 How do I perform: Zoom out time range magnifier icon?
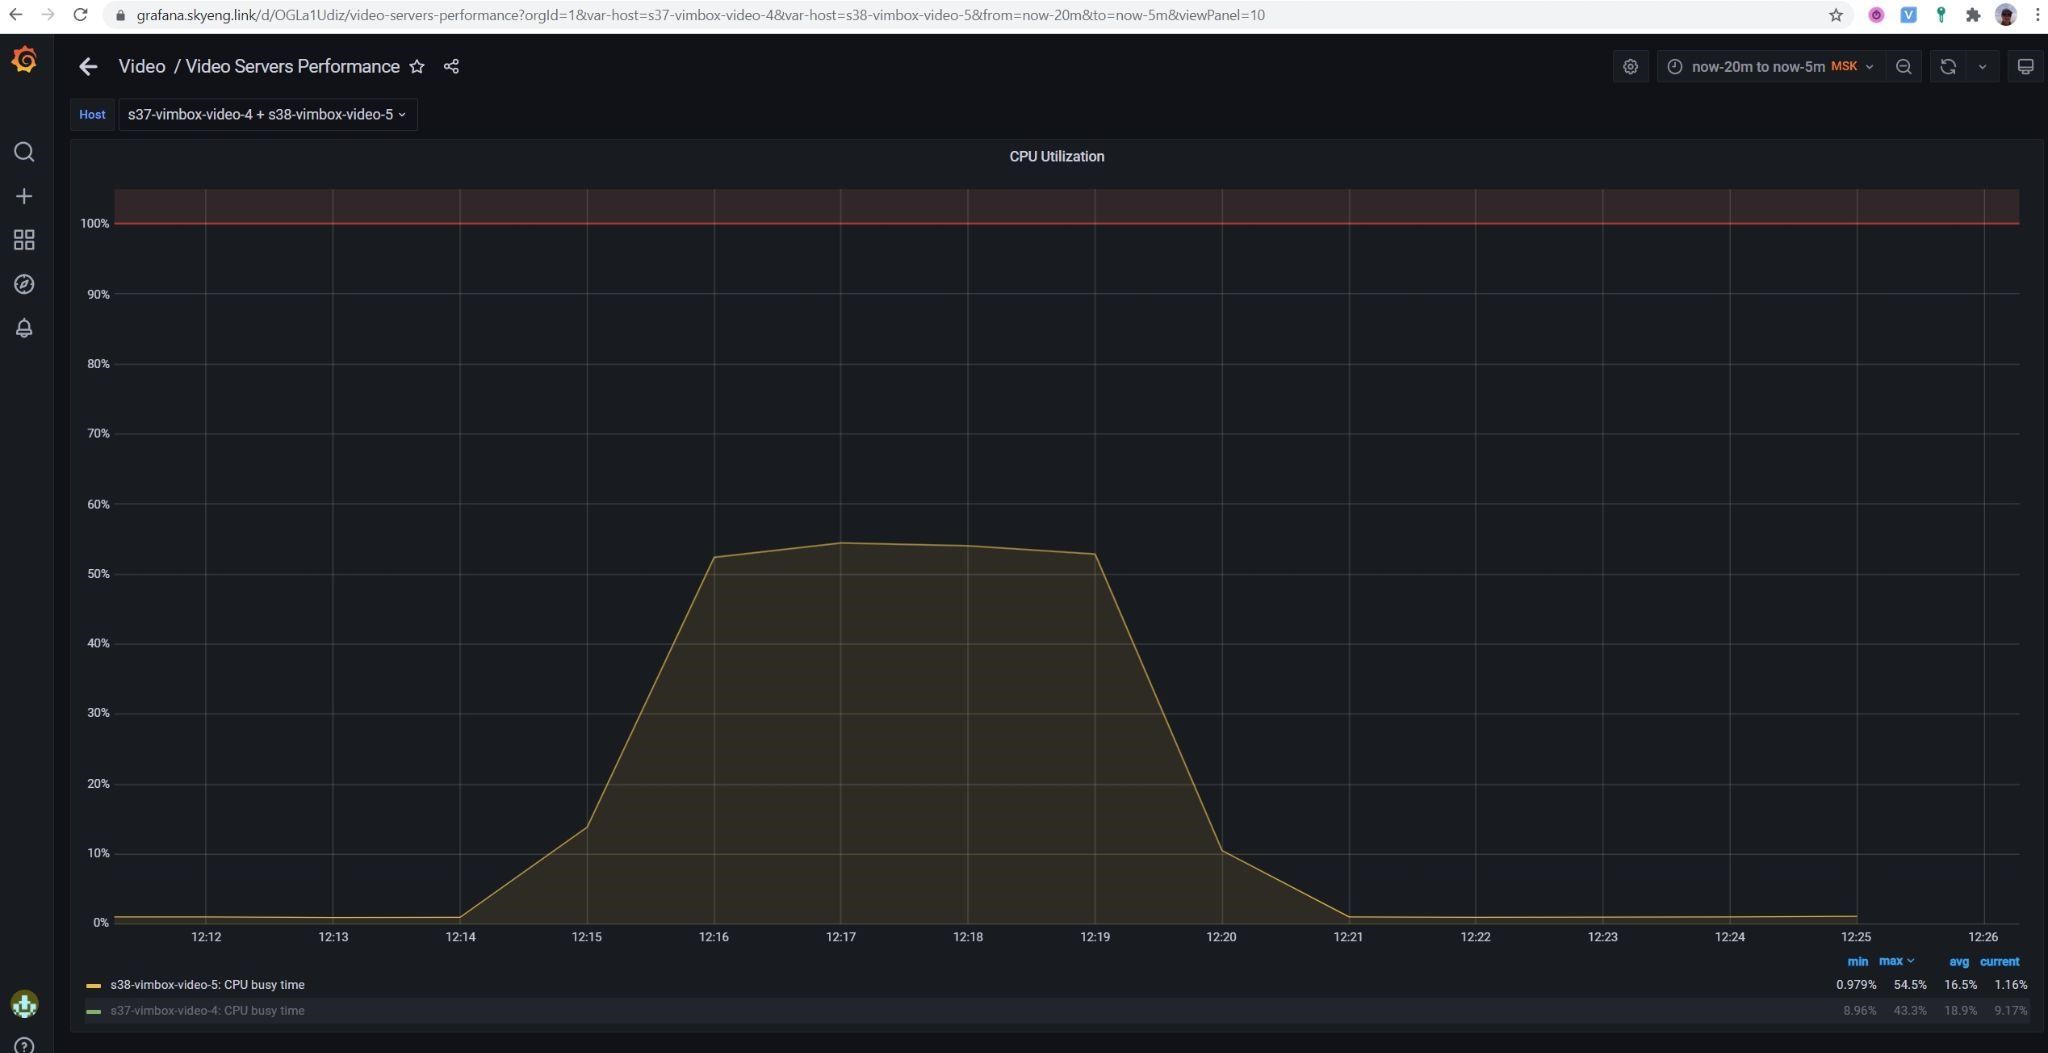coord(1903,66)
